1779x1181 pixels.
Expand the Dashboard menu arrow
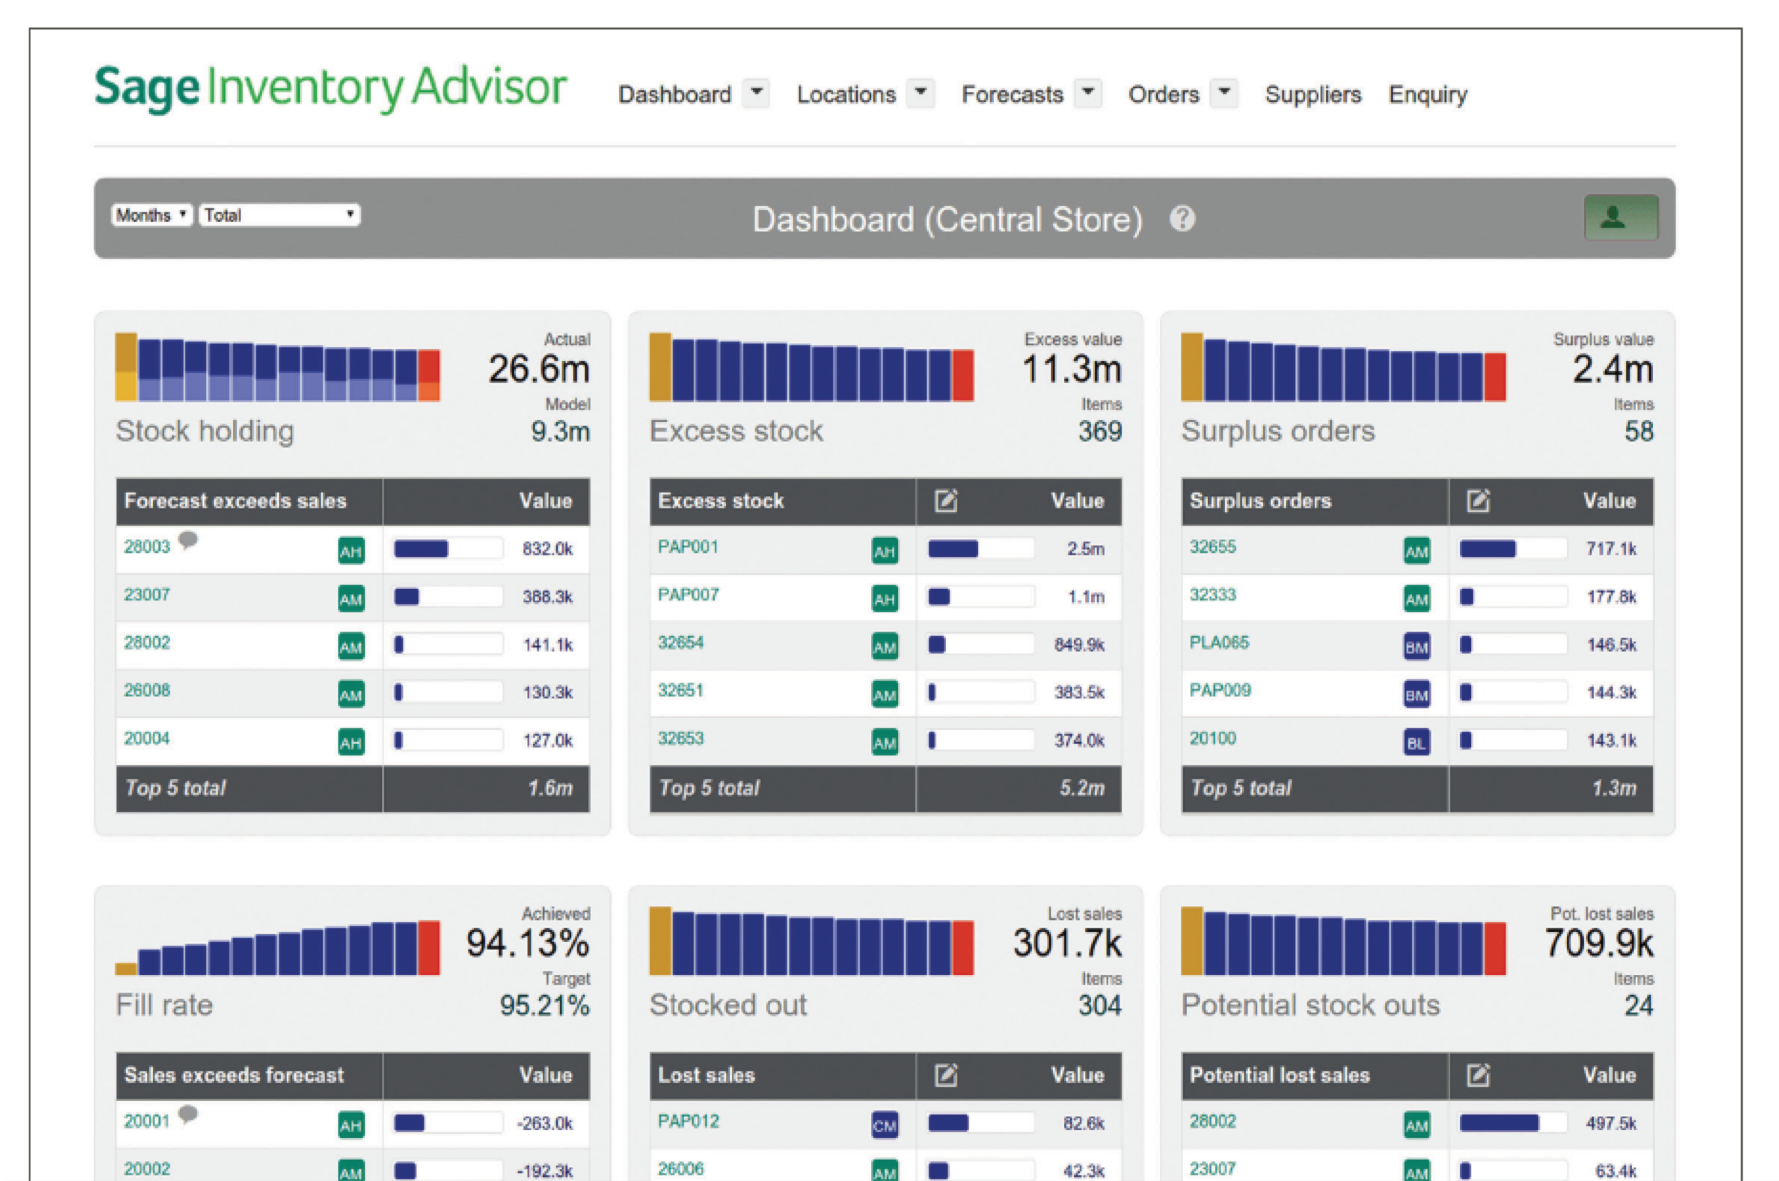coord(757,93)
